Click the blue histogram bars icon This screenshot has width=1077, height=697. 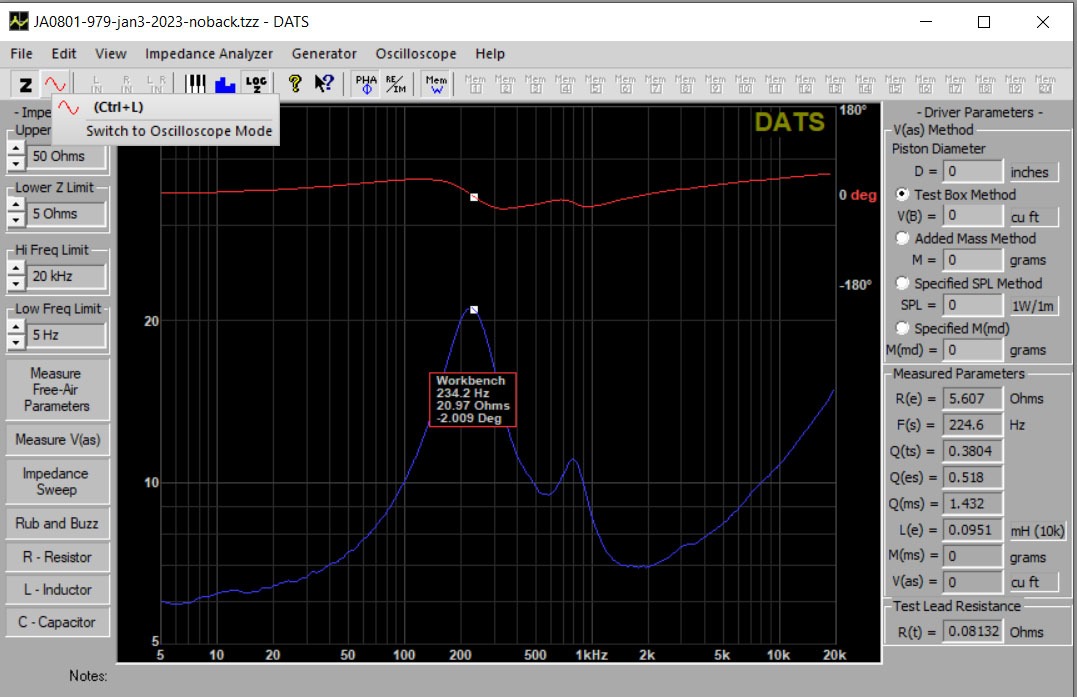(225, 84)
